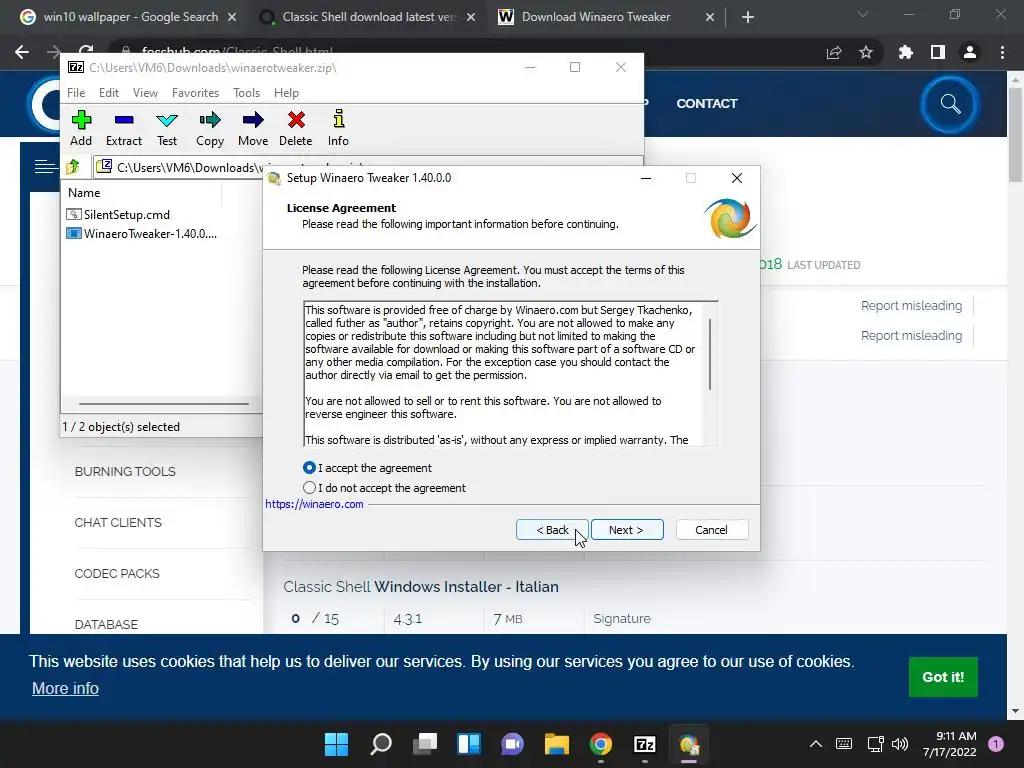Viewport: 1024px width, 768px height.
Task: Accept cookies with Got it! button
Action: pyautogui.click(x=943, y=677)
